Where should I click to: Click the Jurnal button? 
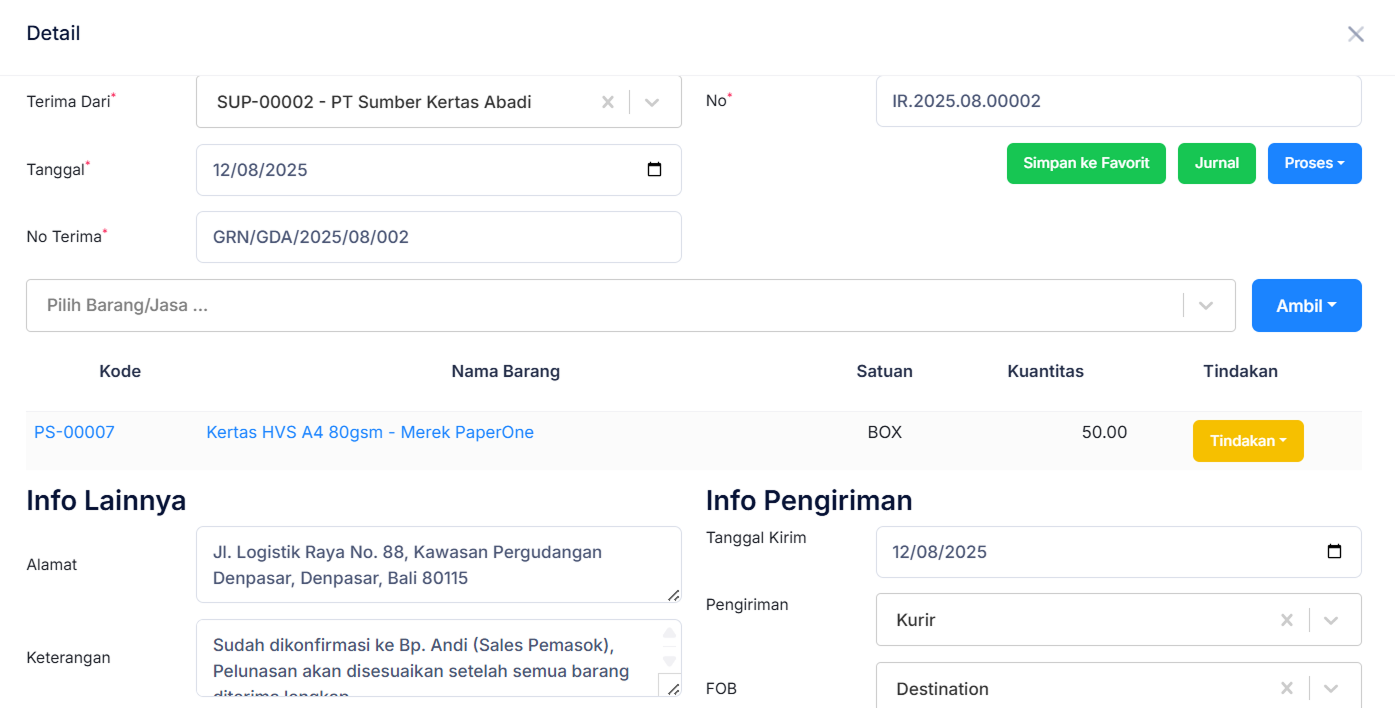pyautogui.click(x=1216, y=163)
